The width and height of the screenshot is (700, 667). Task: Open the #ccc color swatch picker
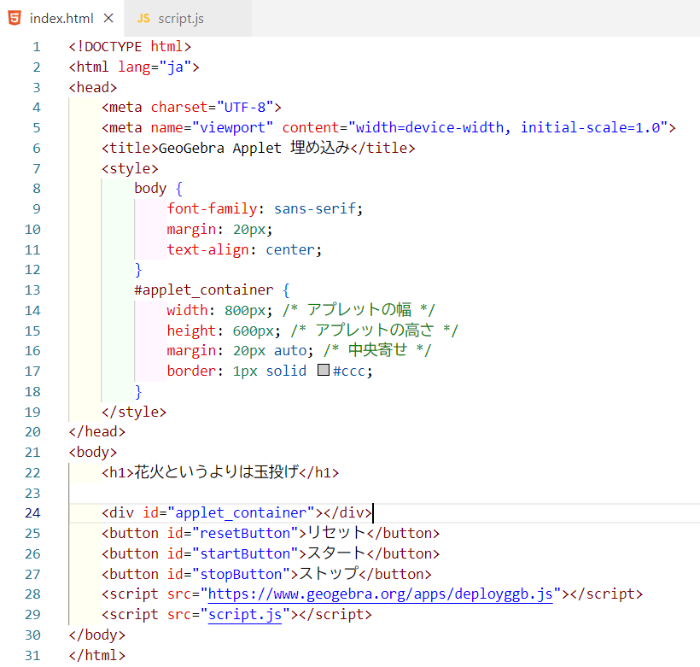pos(323,370)
